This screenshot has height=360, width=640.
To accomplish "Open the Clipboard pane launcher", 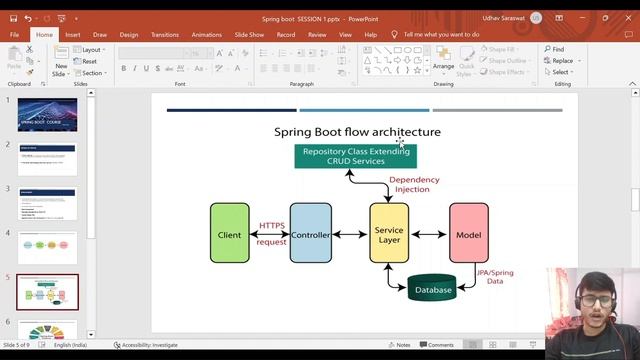I will 43,84.
